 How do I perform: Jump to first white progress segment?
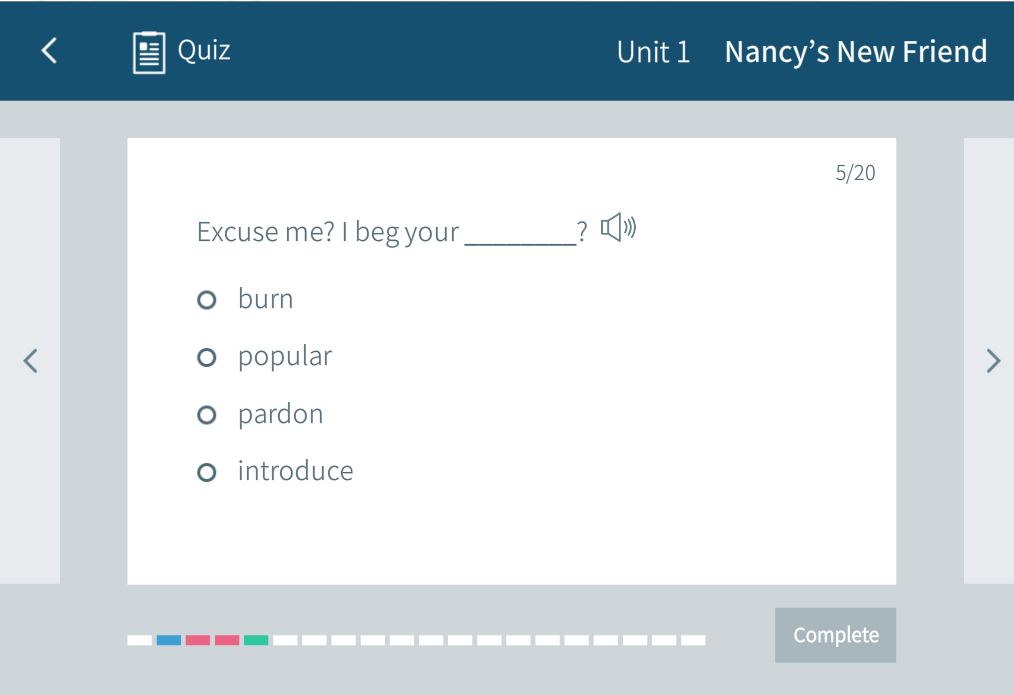(x=140, y=640)
